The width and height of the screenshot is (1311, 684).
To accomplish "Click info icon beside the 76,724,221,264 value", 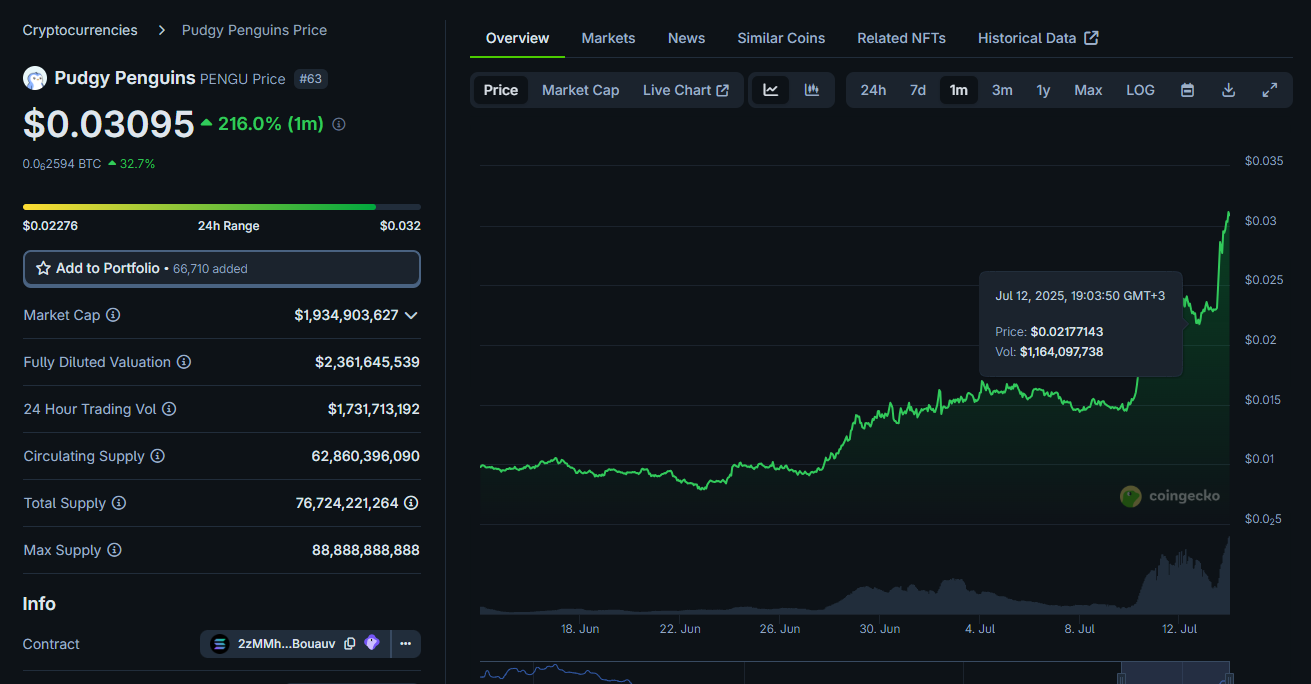I will [x=411, y=503].
